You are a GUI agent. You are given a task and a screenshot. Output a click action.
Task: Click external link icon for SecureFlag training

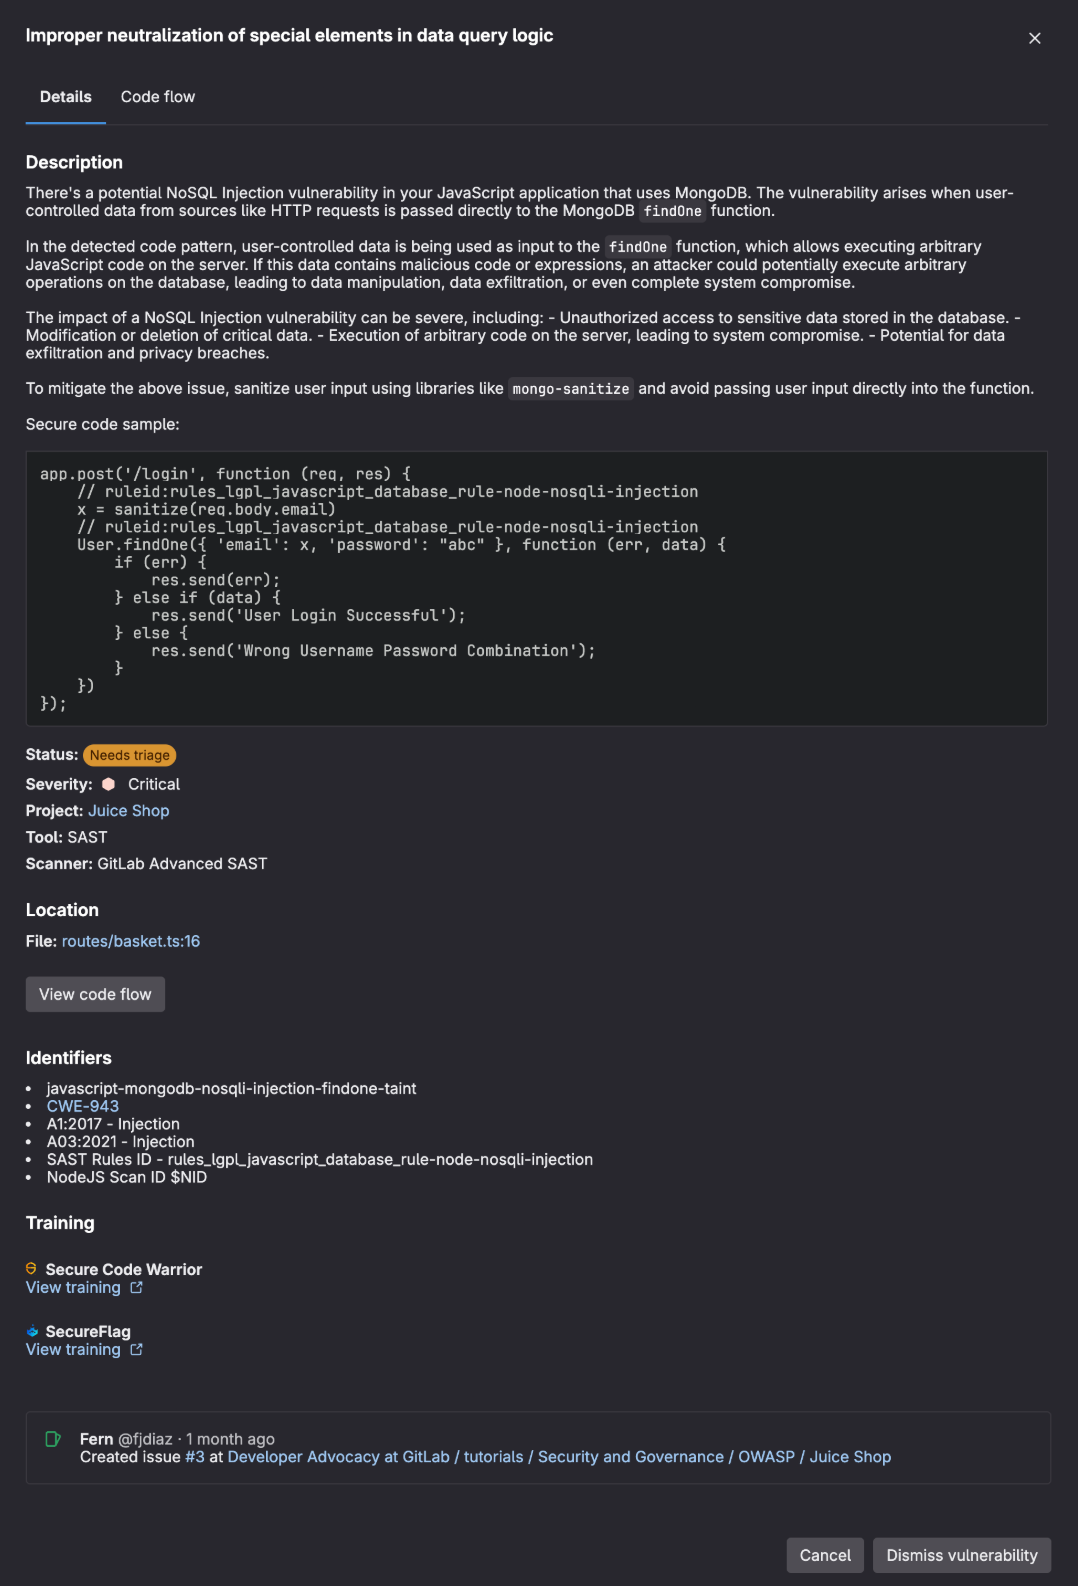[x=137, y=1350]
